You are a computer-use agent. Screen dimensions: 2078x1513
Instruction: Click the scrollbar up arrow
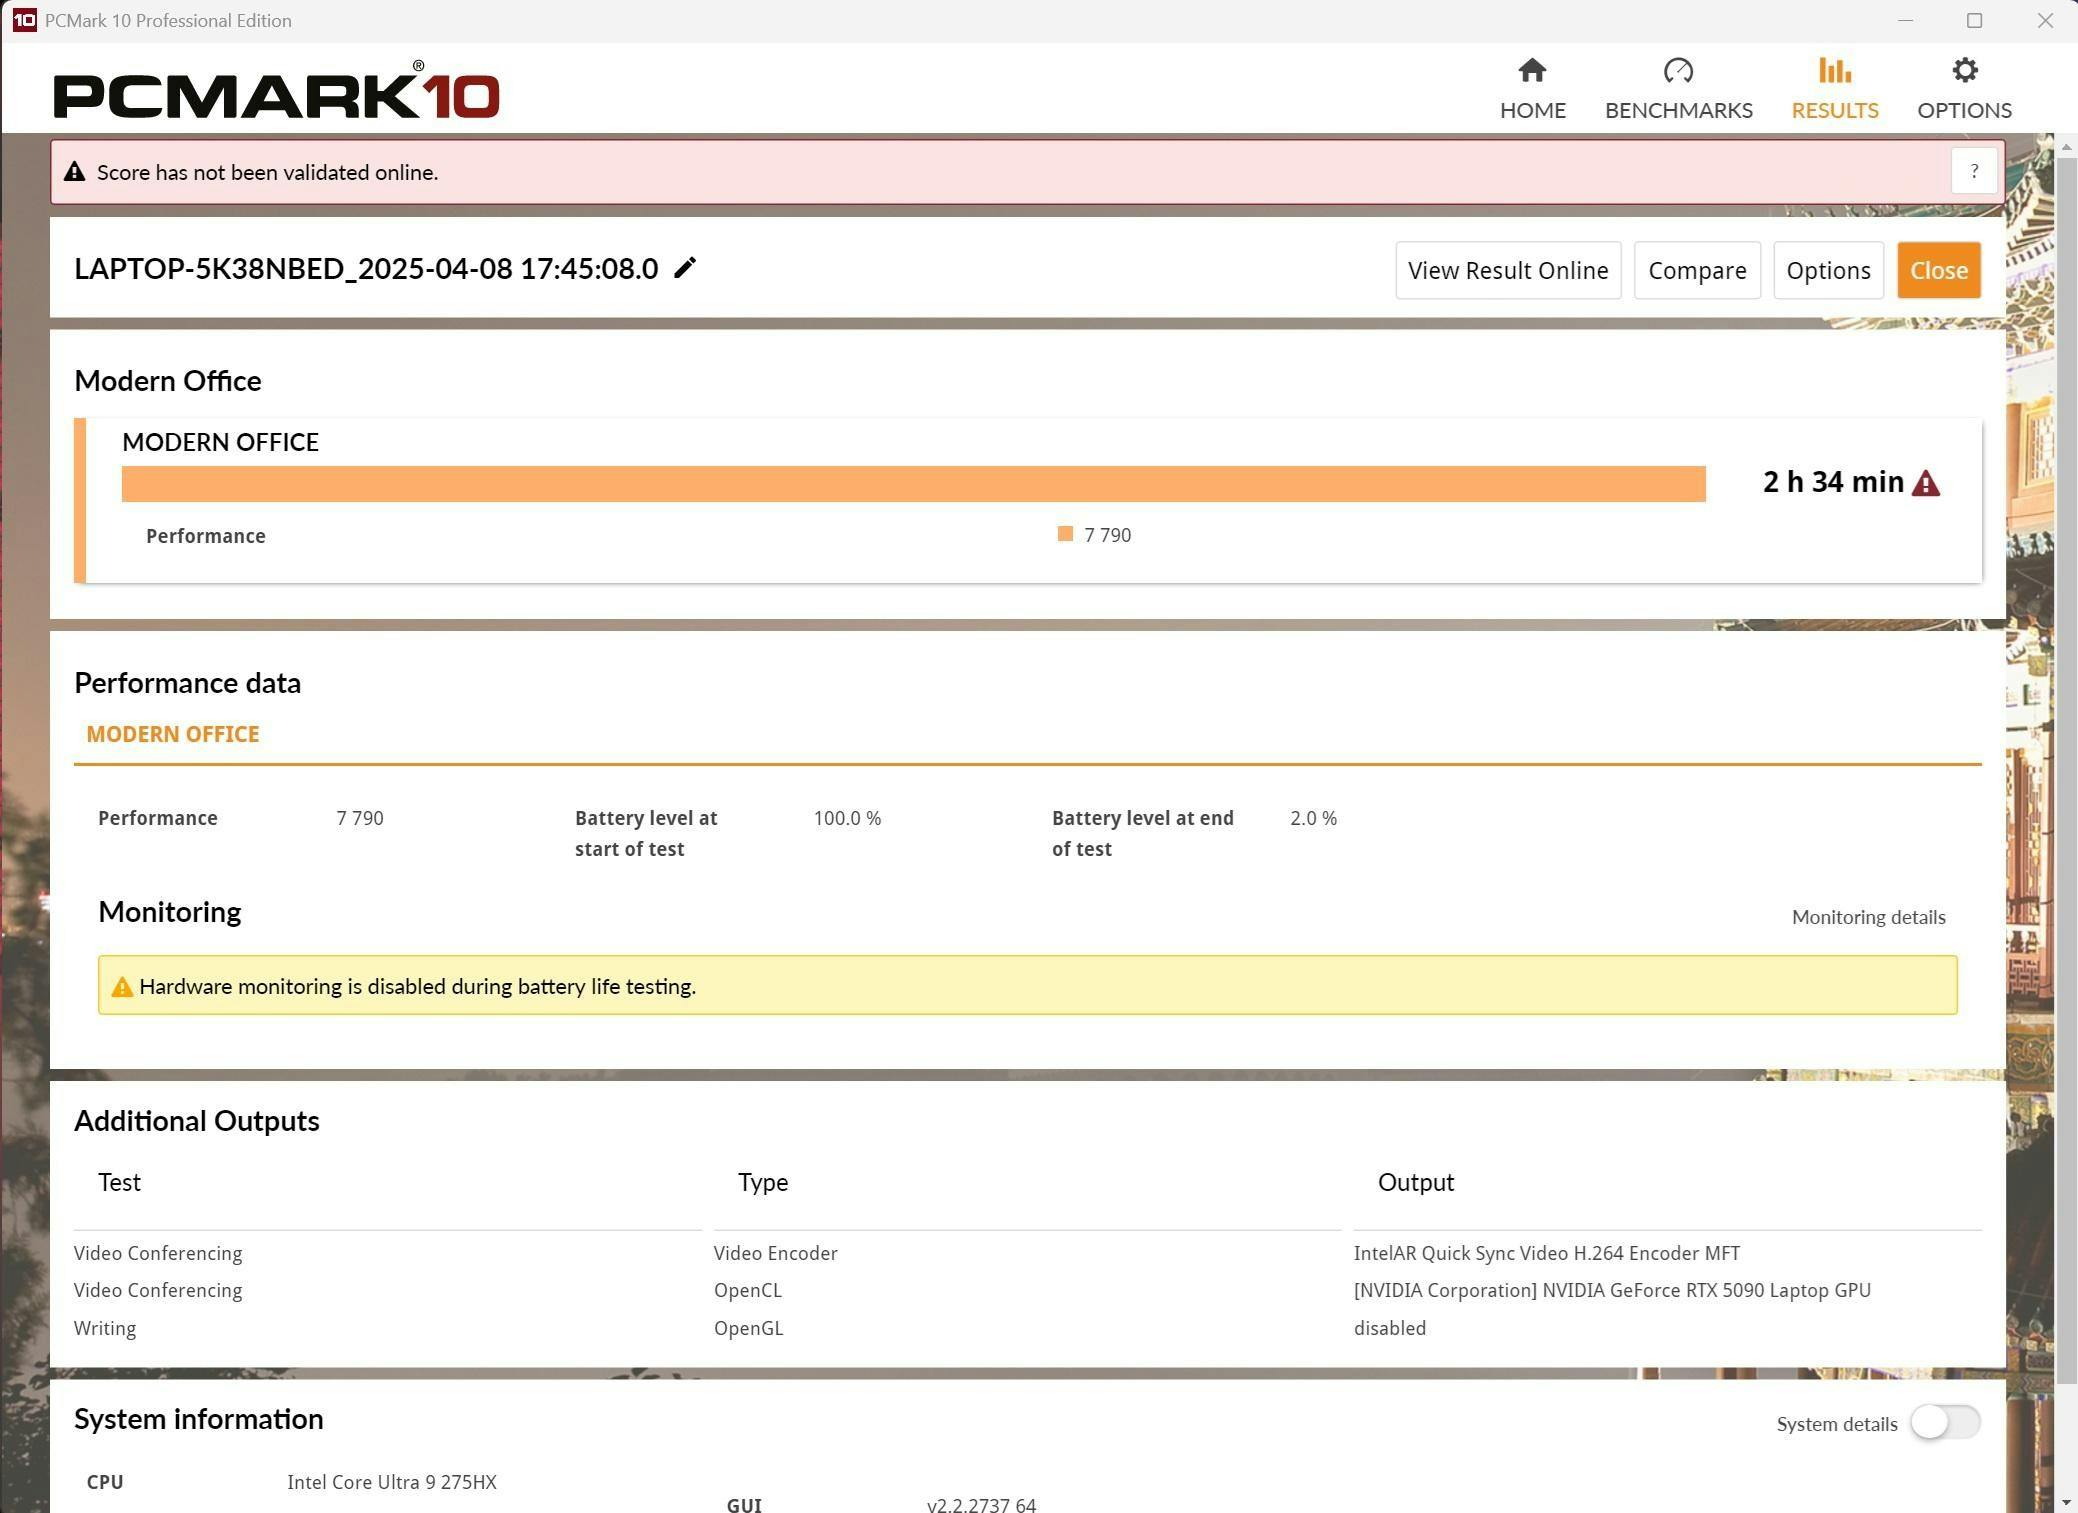[x=2066, y=146]
